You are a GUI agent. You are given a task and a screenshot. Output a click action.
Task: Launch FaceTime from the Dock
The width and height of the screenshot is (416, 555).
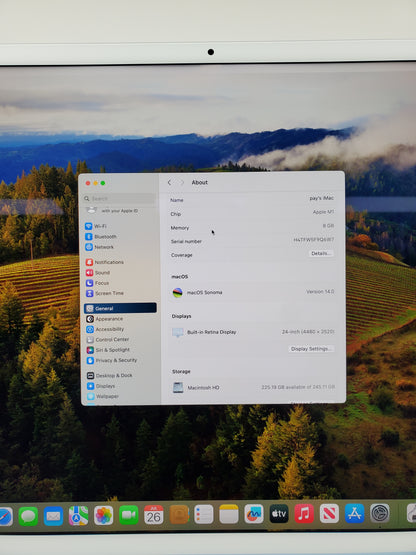[129, 515]
